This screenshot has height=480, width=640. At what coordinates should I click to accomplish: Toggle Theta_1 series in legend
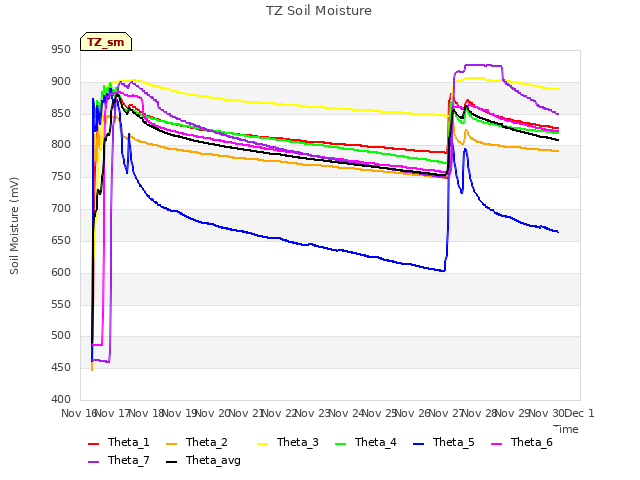[x=119, y=442]
